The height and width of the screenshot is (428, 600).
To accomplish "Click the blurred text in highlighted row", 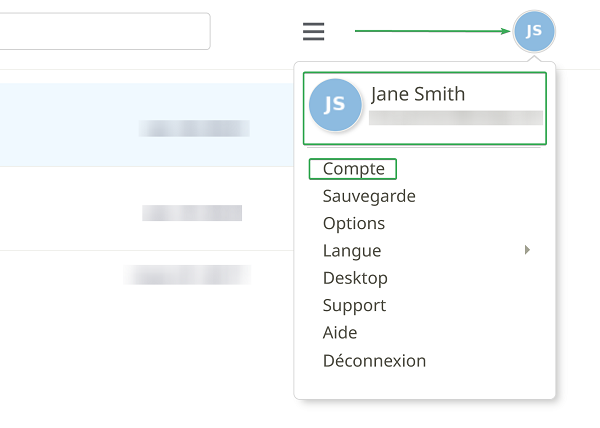I will point(194,128).
